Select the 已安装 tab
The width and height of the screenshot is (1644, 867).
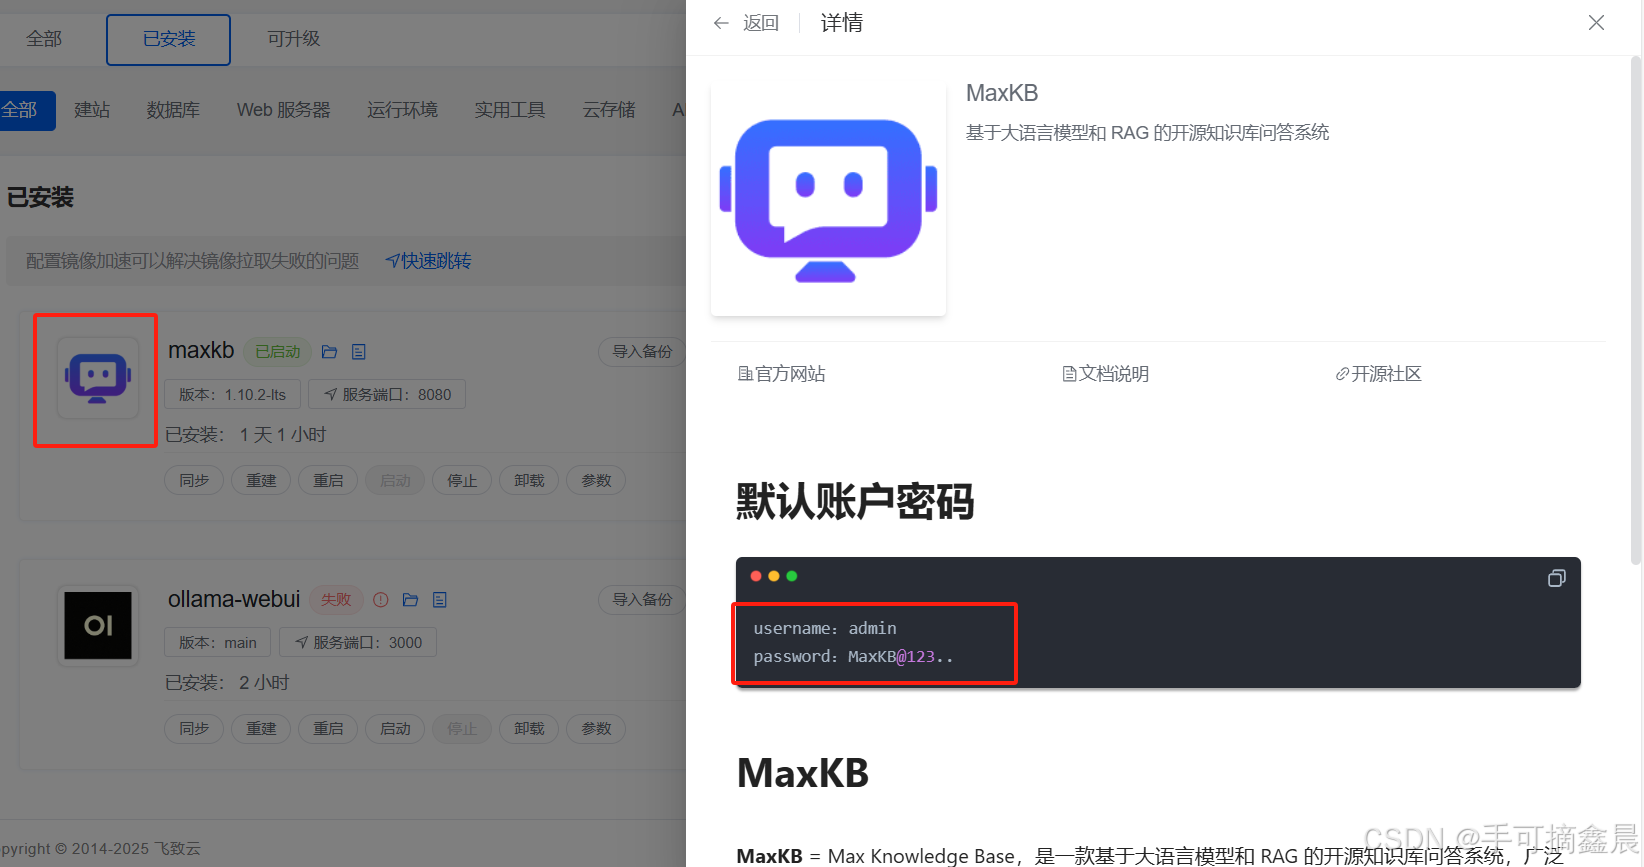point(169,39)
